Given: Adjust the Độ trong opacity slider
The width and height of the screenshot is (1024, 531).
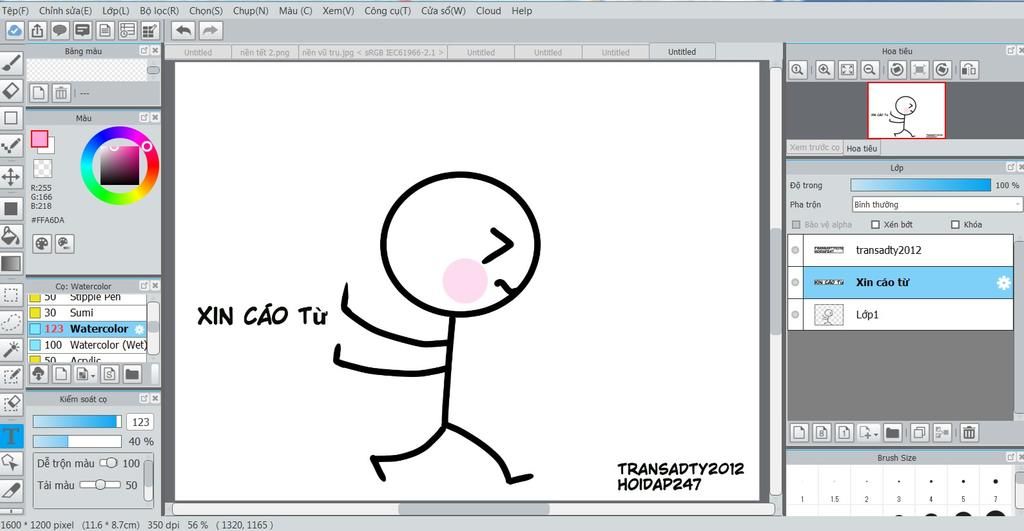Looking at the screenshot, I should click(921, 185).
